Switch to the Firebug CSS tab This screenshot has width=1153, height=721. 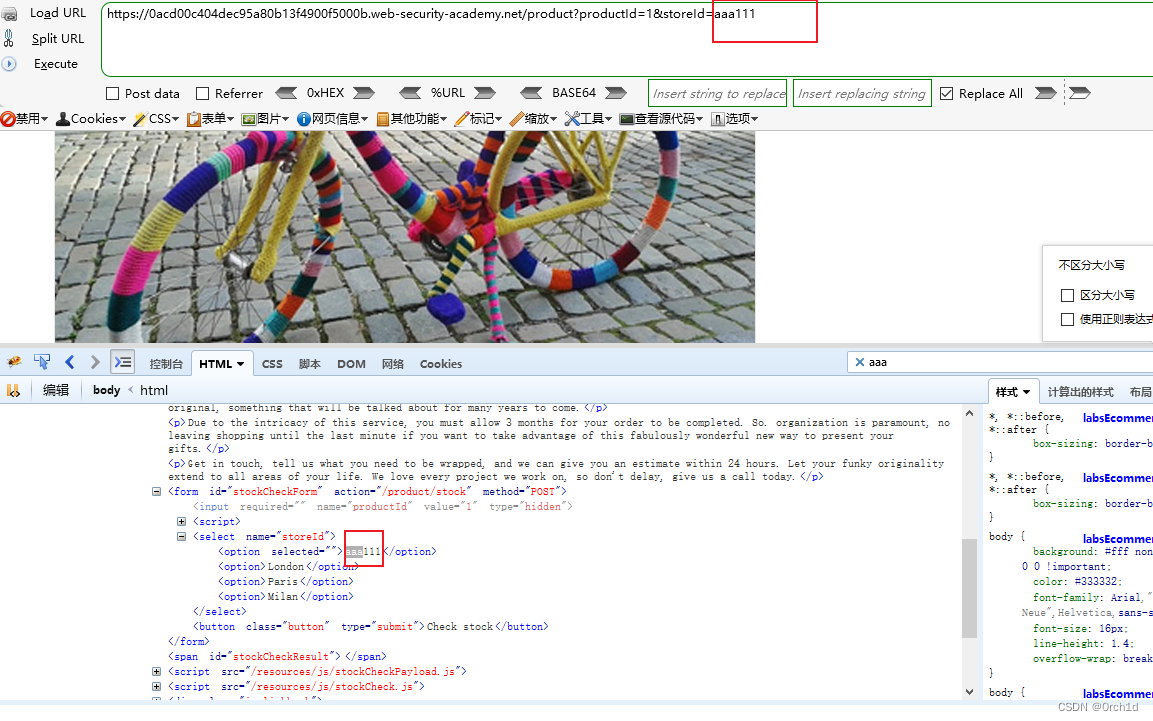point(272,364)
